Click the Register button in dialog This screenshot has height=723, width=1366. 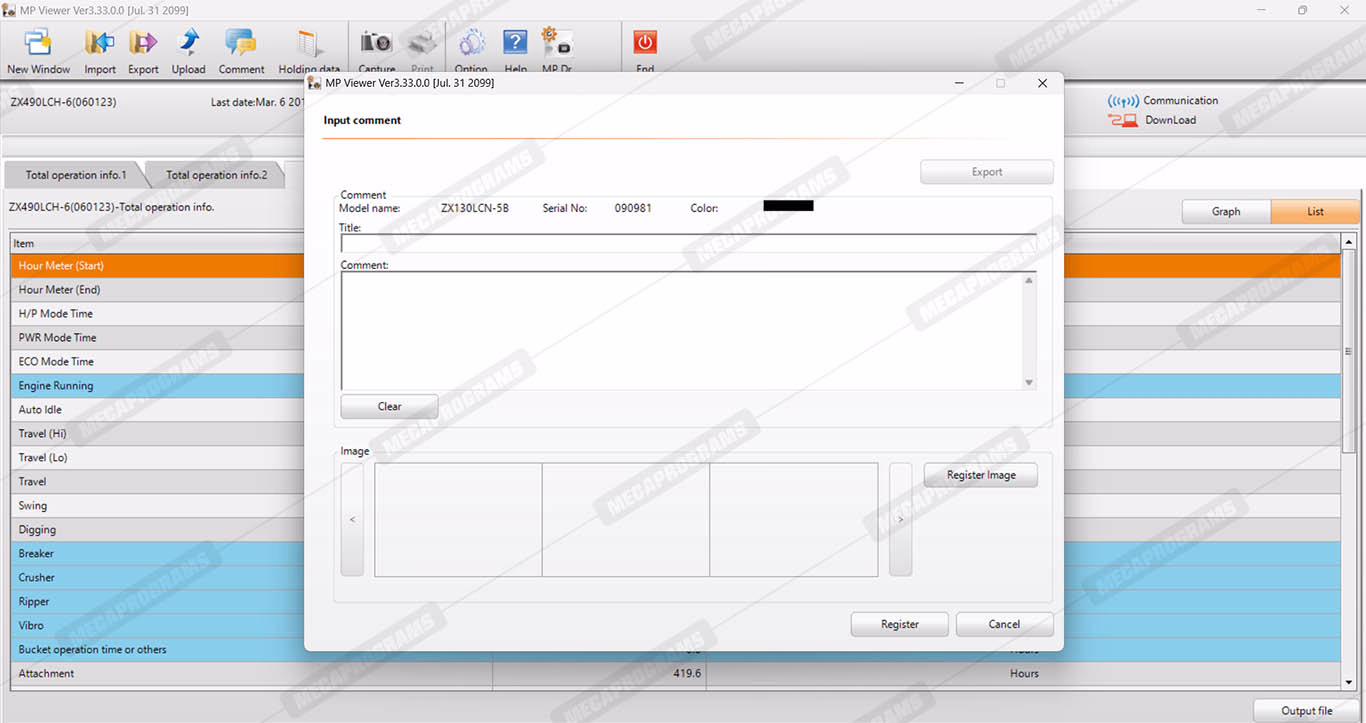[x=899, y=624]
